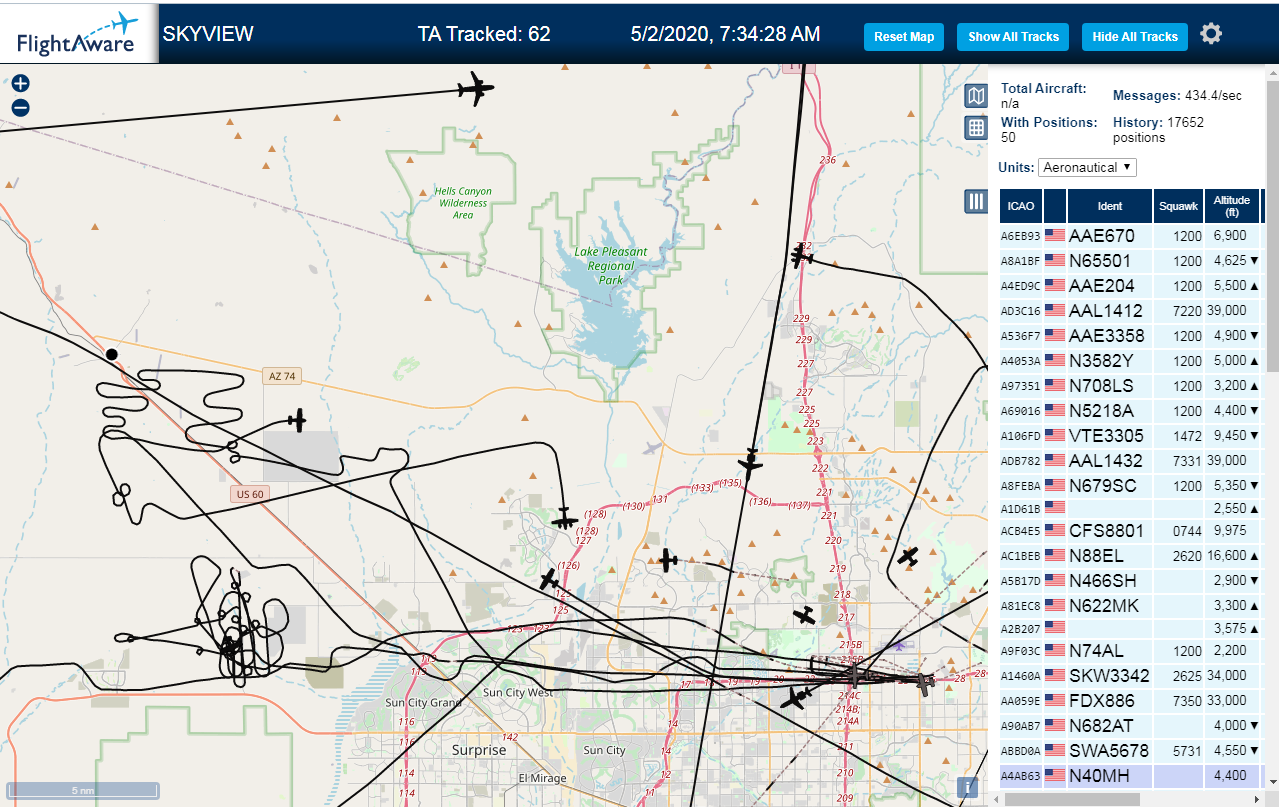Open the Units dropdown
Viewport: 1279px width, 807px height.
pos(1088,167)
